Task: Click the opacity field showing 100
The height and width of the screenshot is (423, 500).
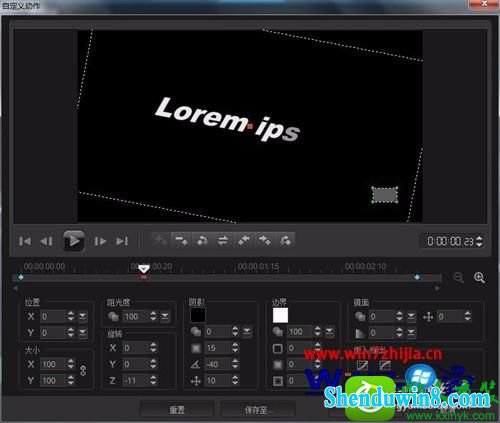Action: 136,316
